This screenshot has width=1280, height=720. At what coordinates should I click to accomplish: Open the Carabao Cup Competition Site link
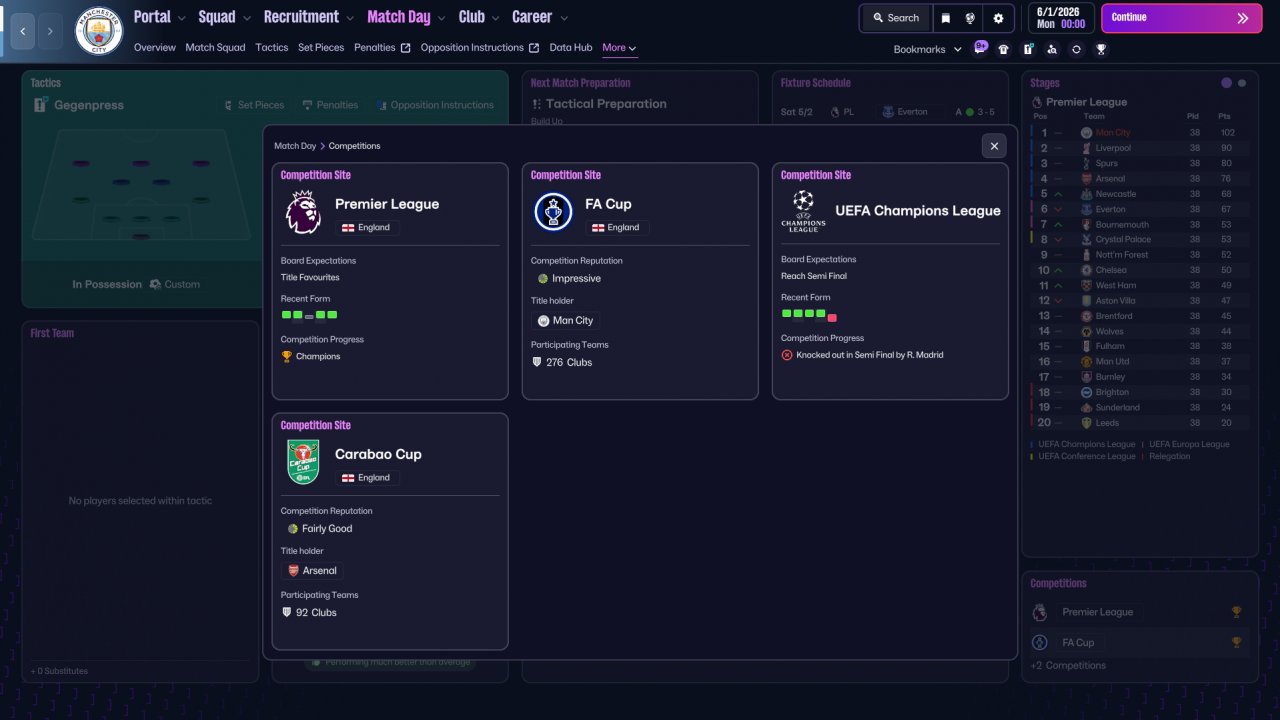point(316,425)
